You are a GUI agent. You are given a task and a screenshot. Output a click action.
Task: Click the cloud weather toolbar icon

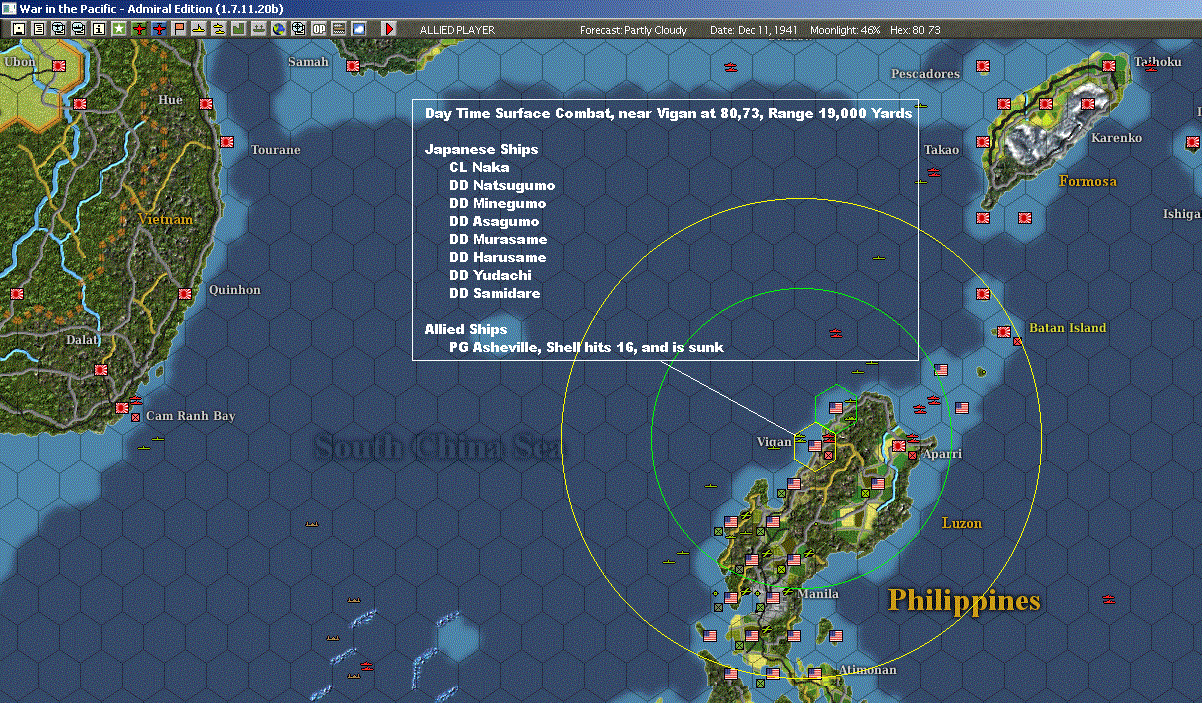click(359, 29)
